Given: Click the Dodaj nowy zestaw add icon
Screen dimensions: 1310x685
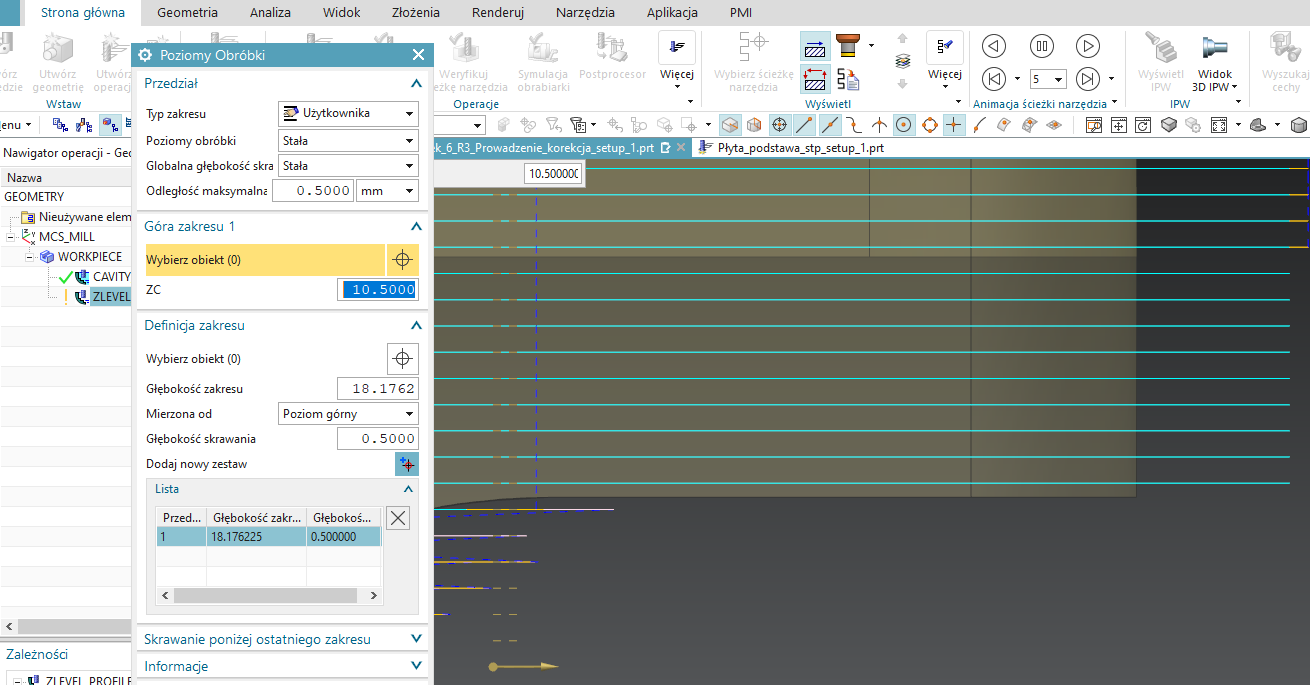Looking at the screenshot, I should pos(406,464).
